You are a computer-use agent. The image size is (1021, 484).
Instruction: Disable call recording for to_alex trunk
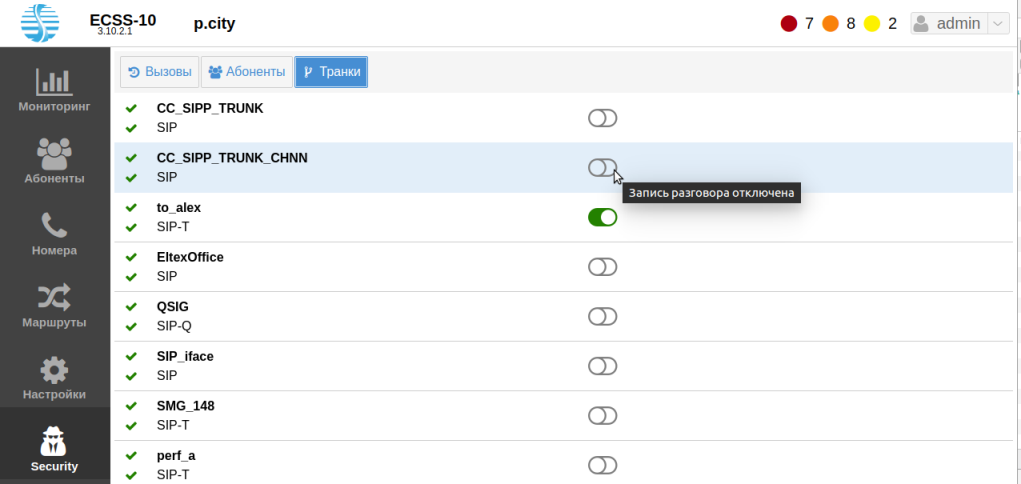click(x=602, y=217)
